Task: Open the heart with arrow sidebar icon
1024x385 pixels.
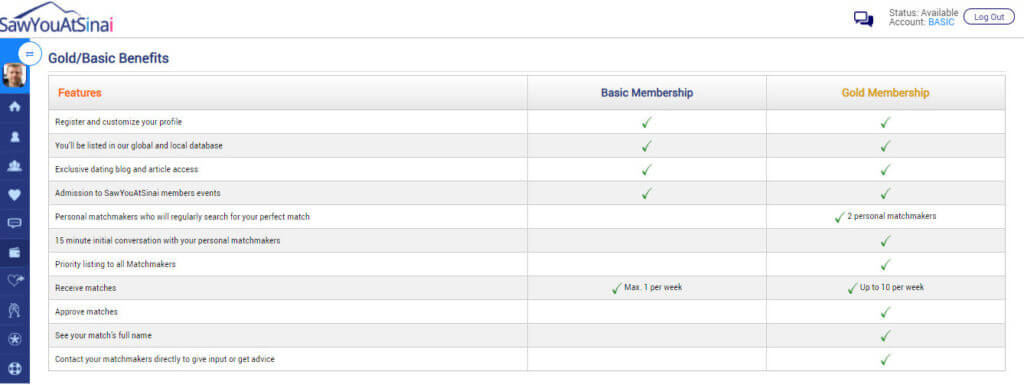Action: pos(14,281)
